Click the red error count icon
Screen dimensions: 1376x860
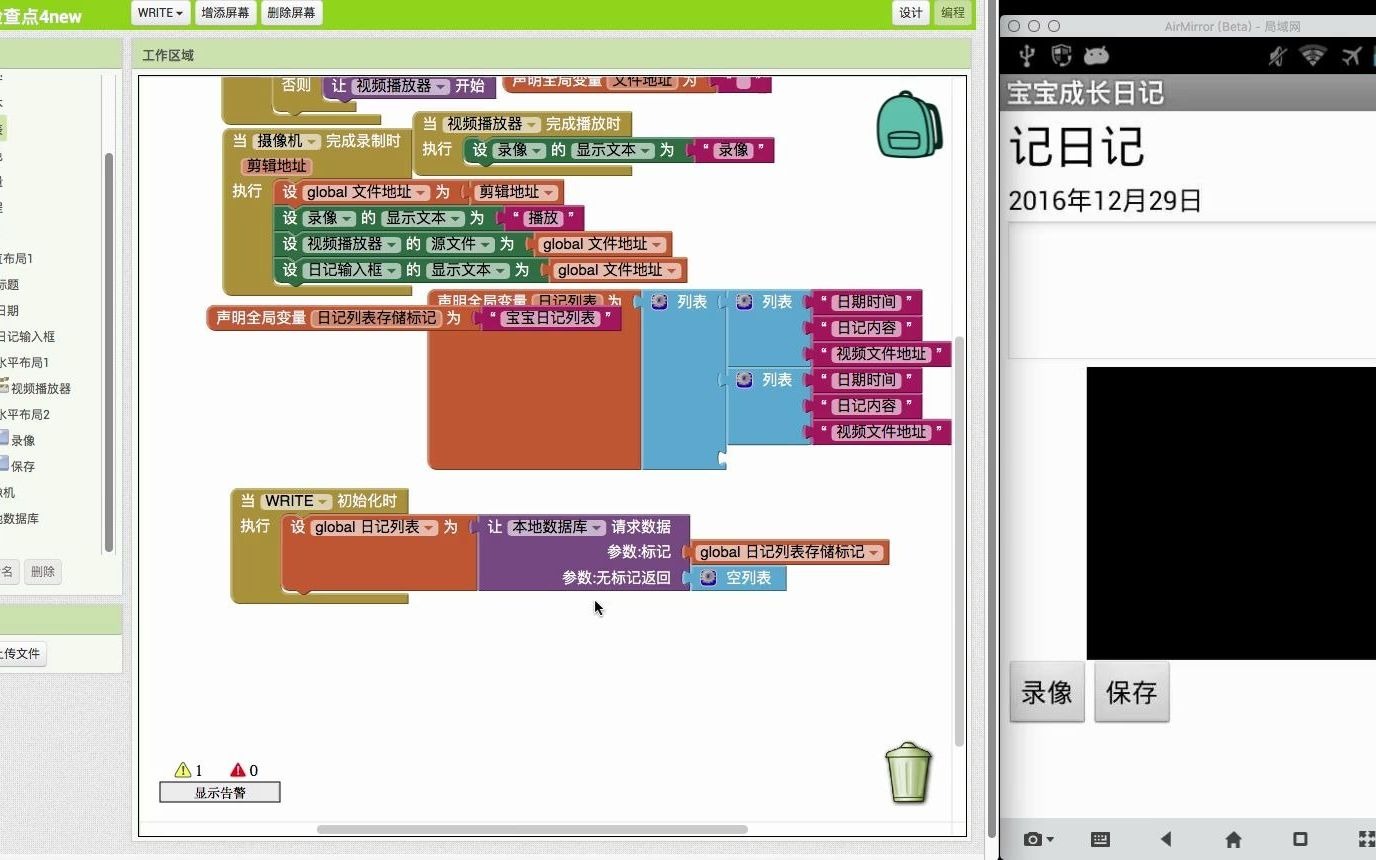tap(240, 770)
